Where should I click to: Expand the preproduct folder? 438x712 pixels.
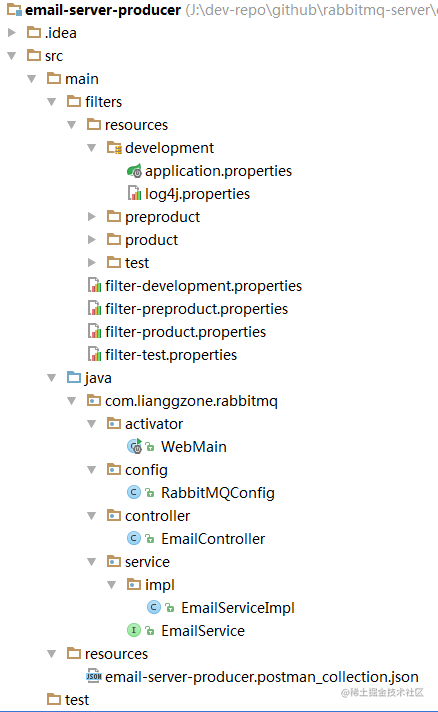point(92,217)
